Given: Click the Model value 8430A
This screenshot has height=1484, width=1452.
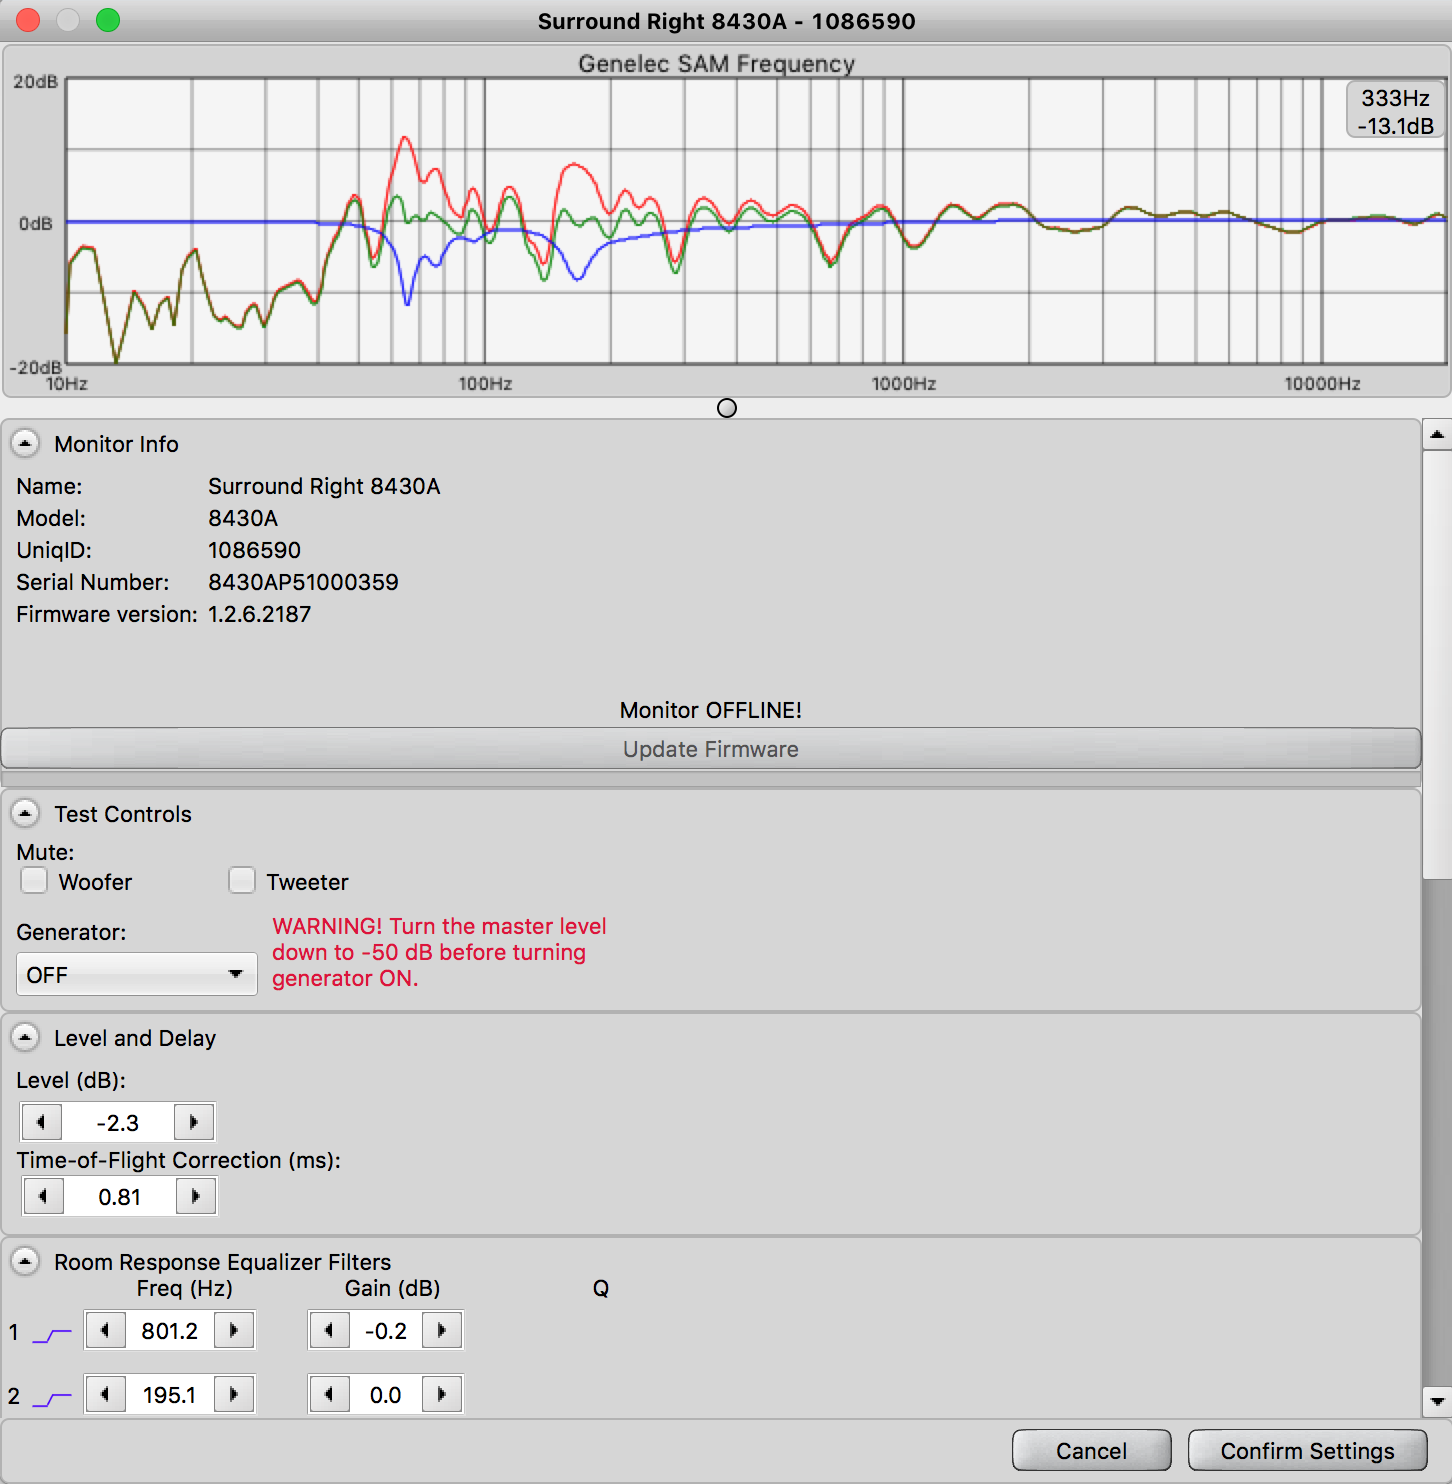Looking at the screenshot, I should (243, 518).
